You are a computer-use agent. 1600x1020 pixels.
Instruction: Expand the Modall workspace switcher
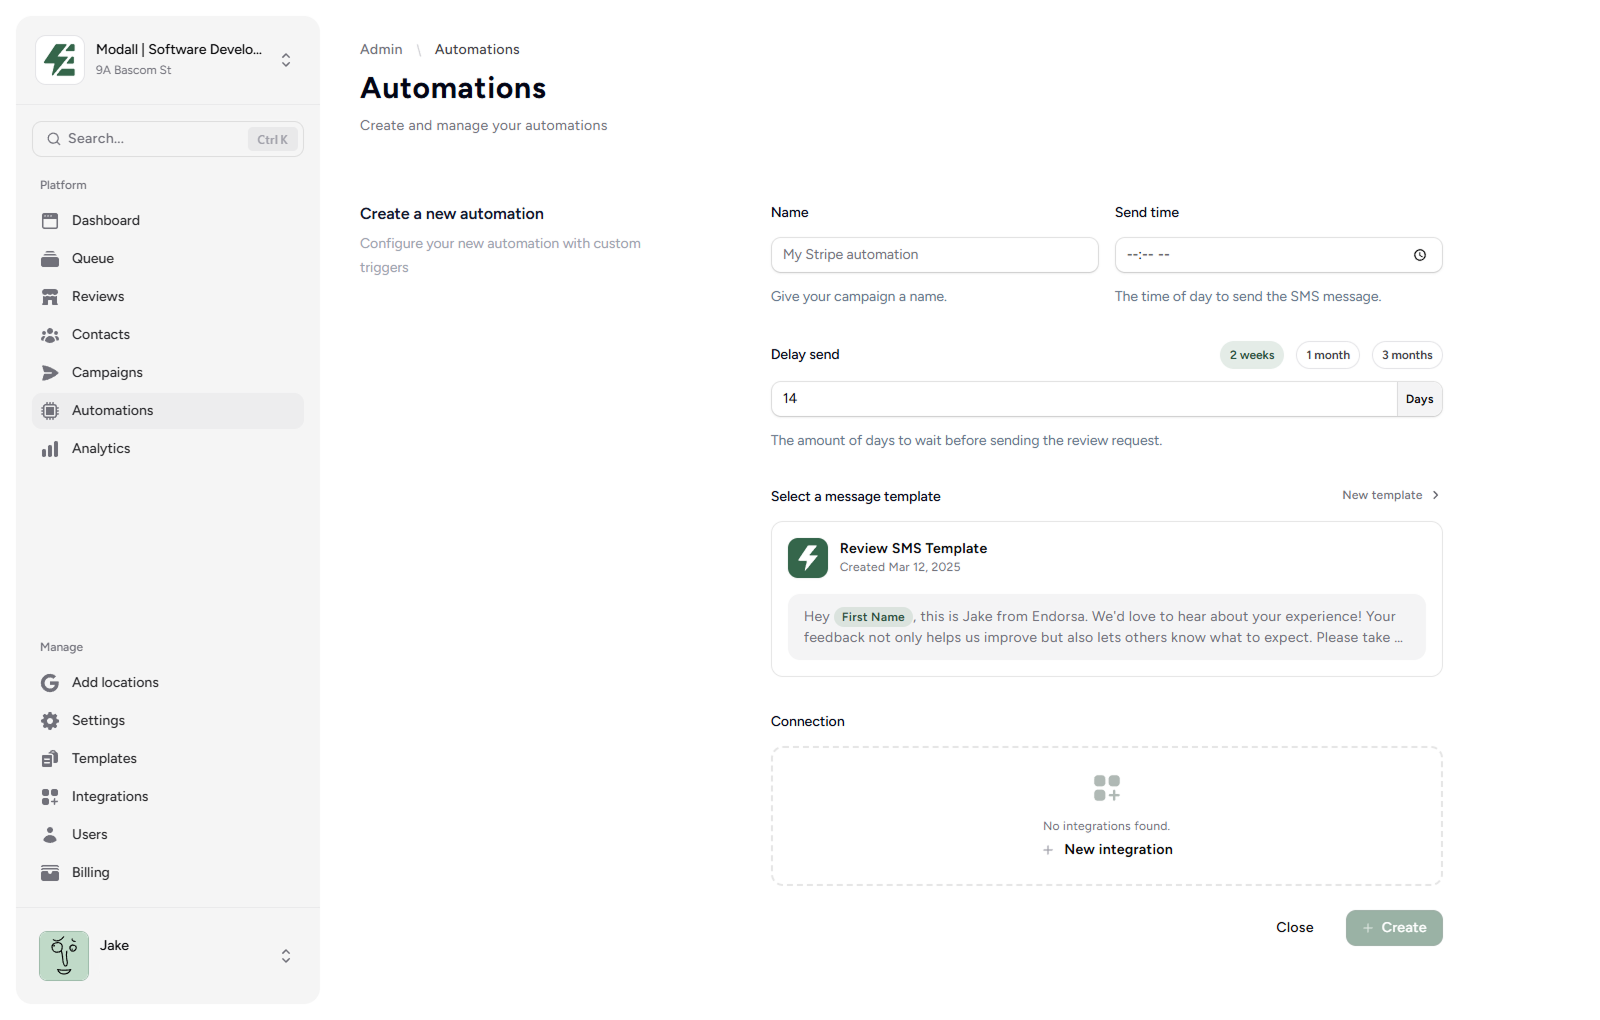286,60
